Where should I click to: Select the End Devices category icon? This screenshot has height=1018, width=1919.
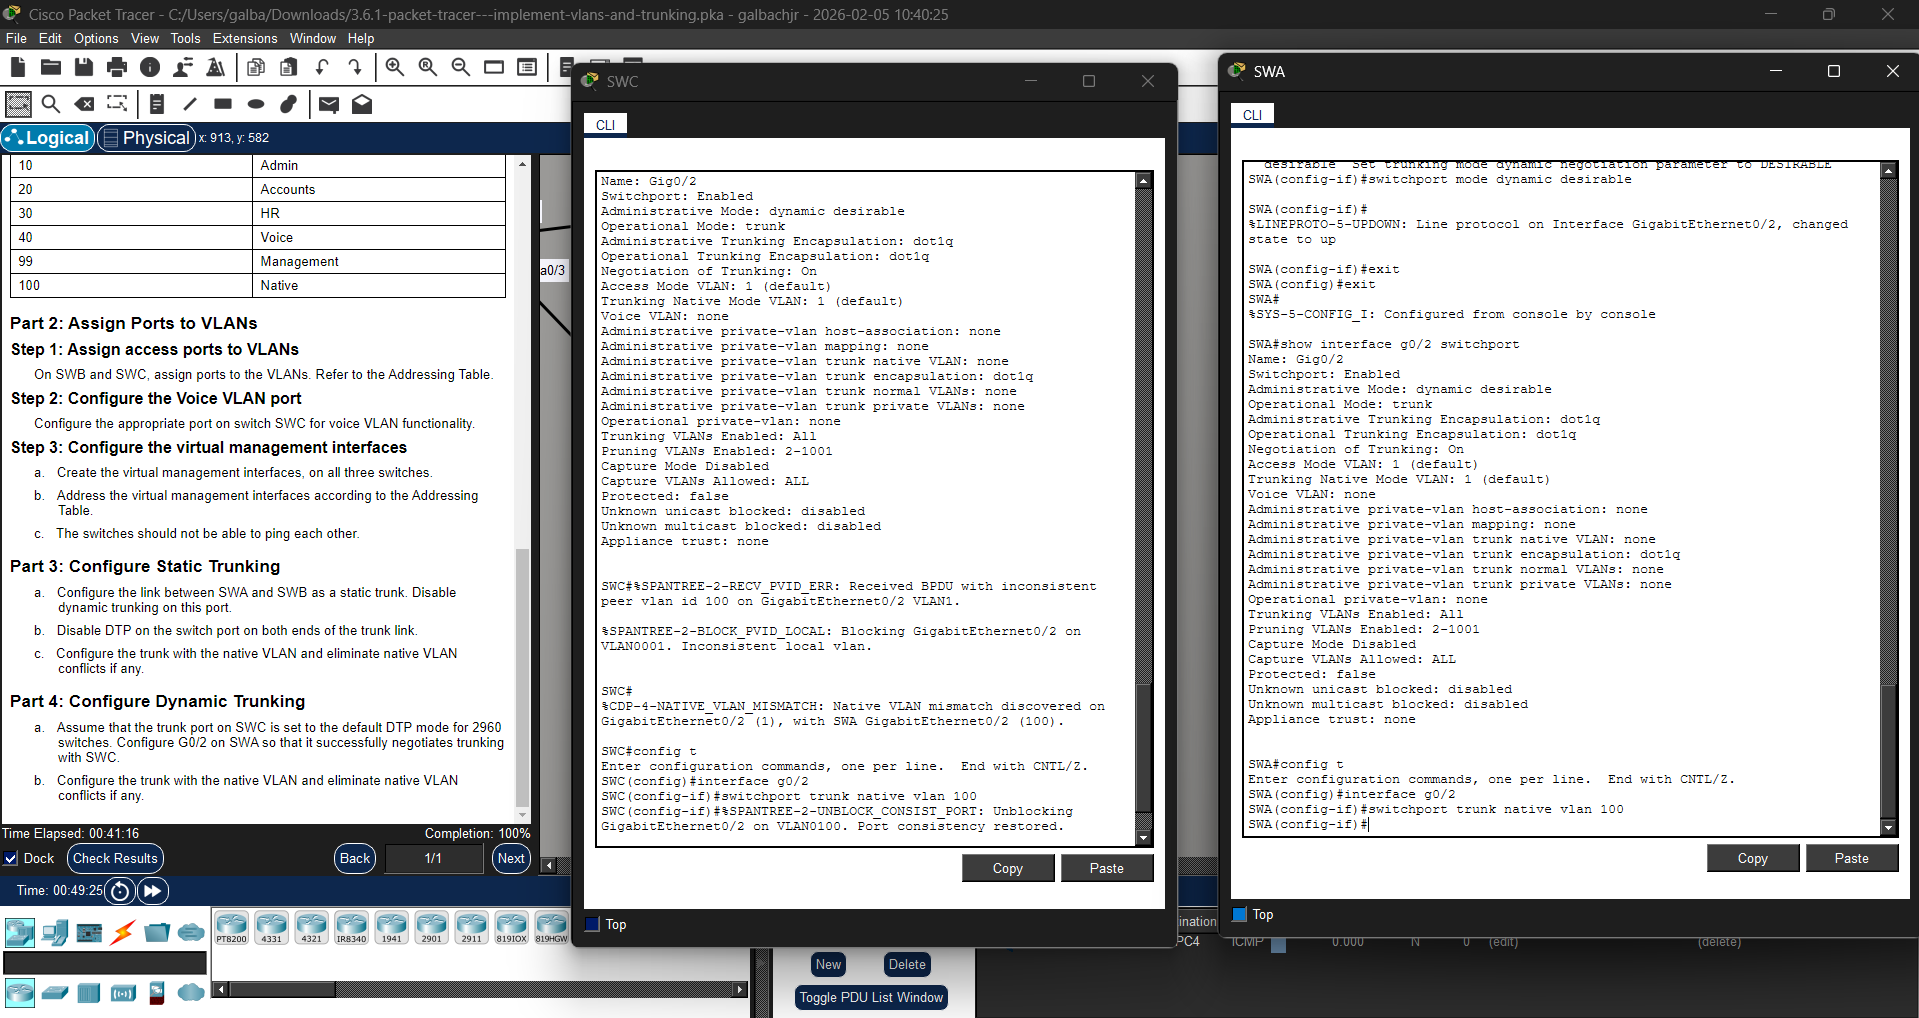55,933
